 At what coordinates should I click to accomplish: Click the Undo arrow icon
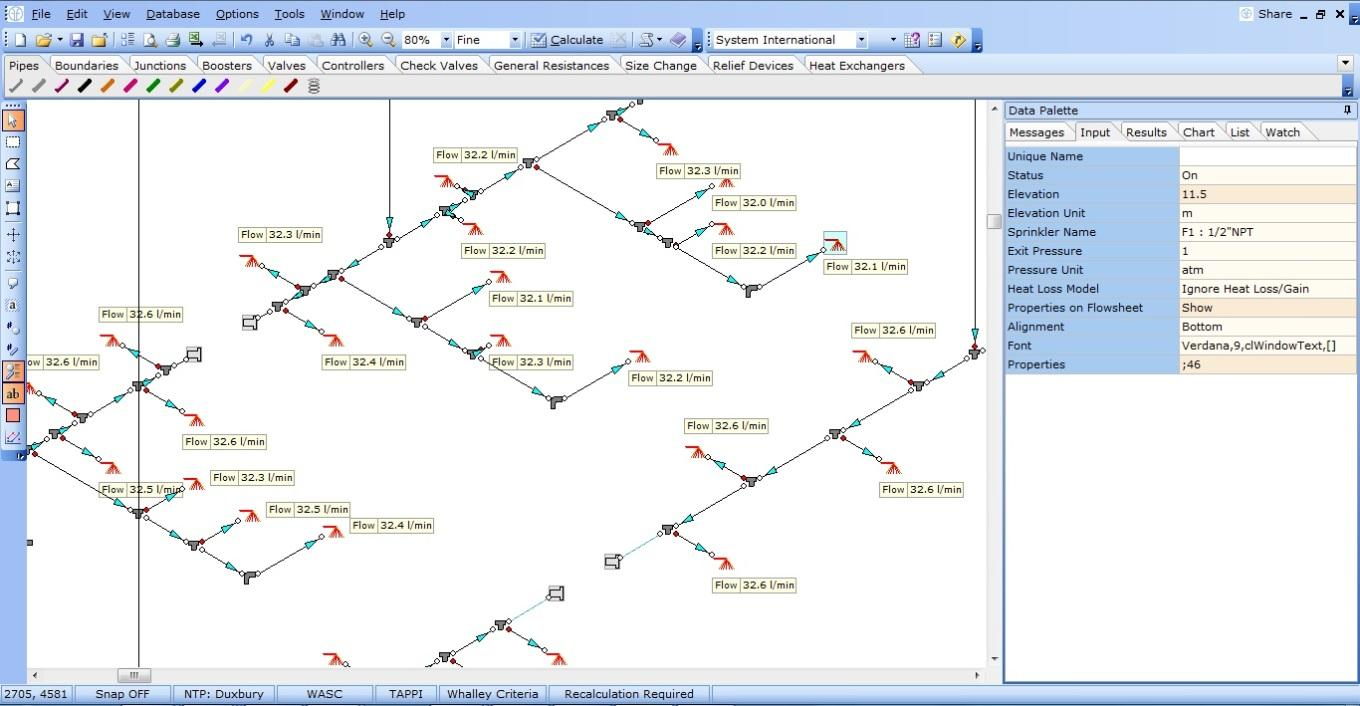(x=246, y=40)
